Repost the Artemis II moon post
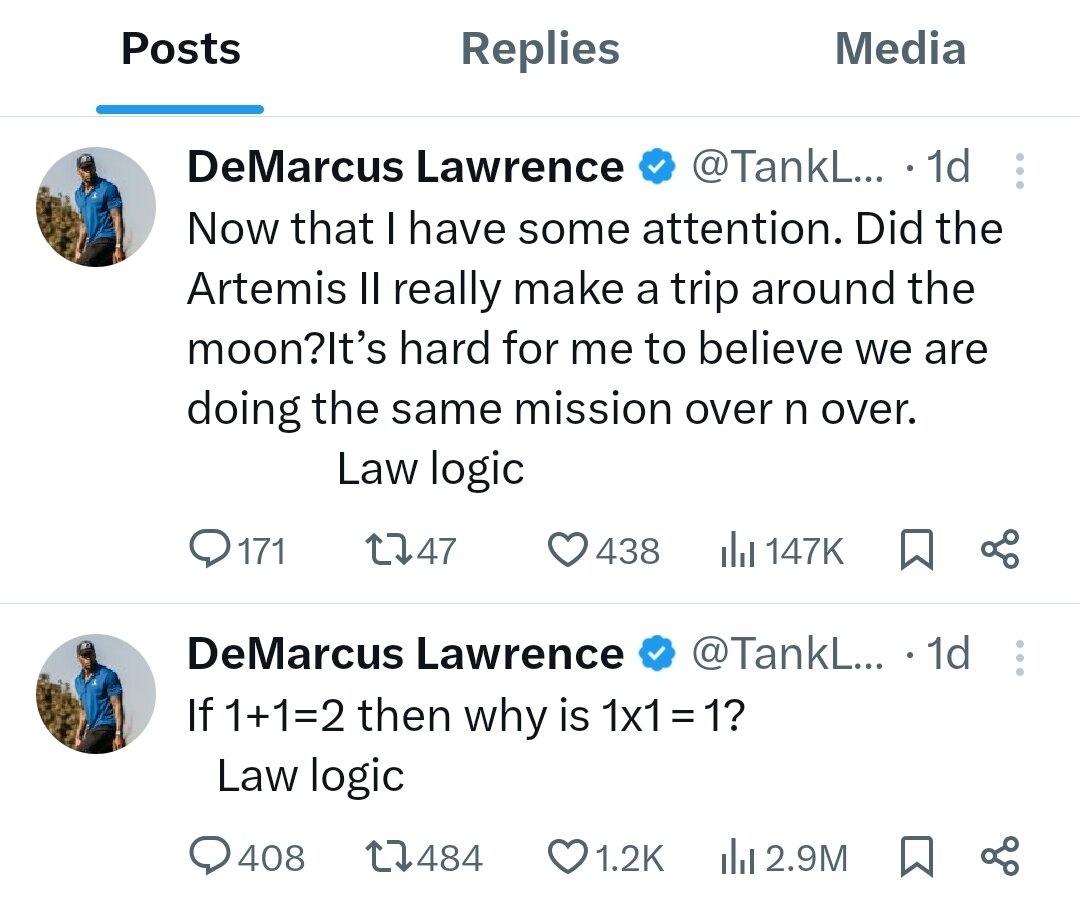 (x=384, y=550)
